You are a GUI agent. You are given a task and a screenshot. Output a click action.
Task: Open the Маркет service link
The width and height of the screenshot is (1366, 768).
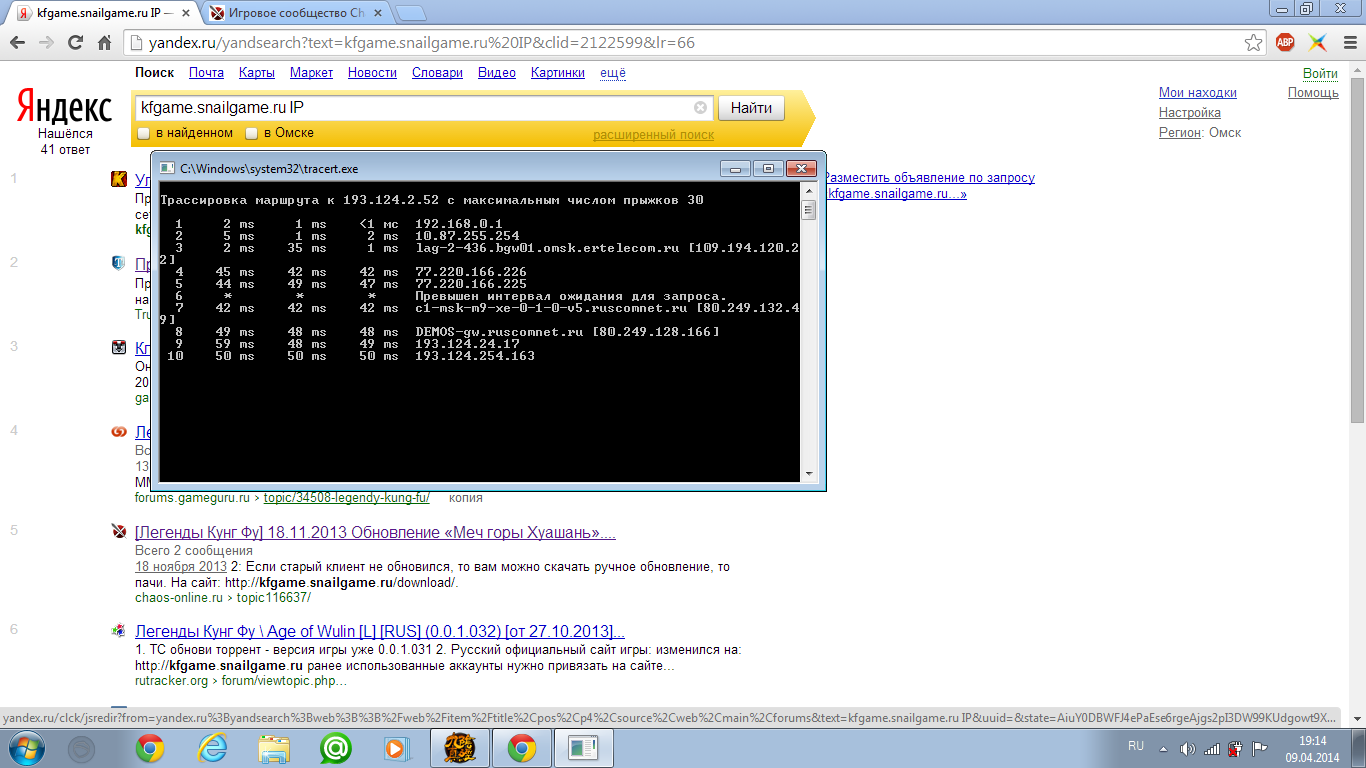click(311, 73)
